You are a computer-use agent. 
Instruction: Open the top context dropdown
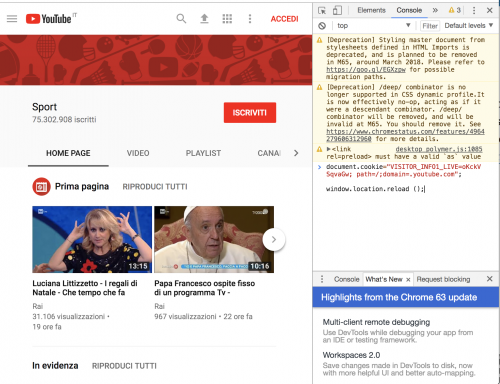point(373,26)
